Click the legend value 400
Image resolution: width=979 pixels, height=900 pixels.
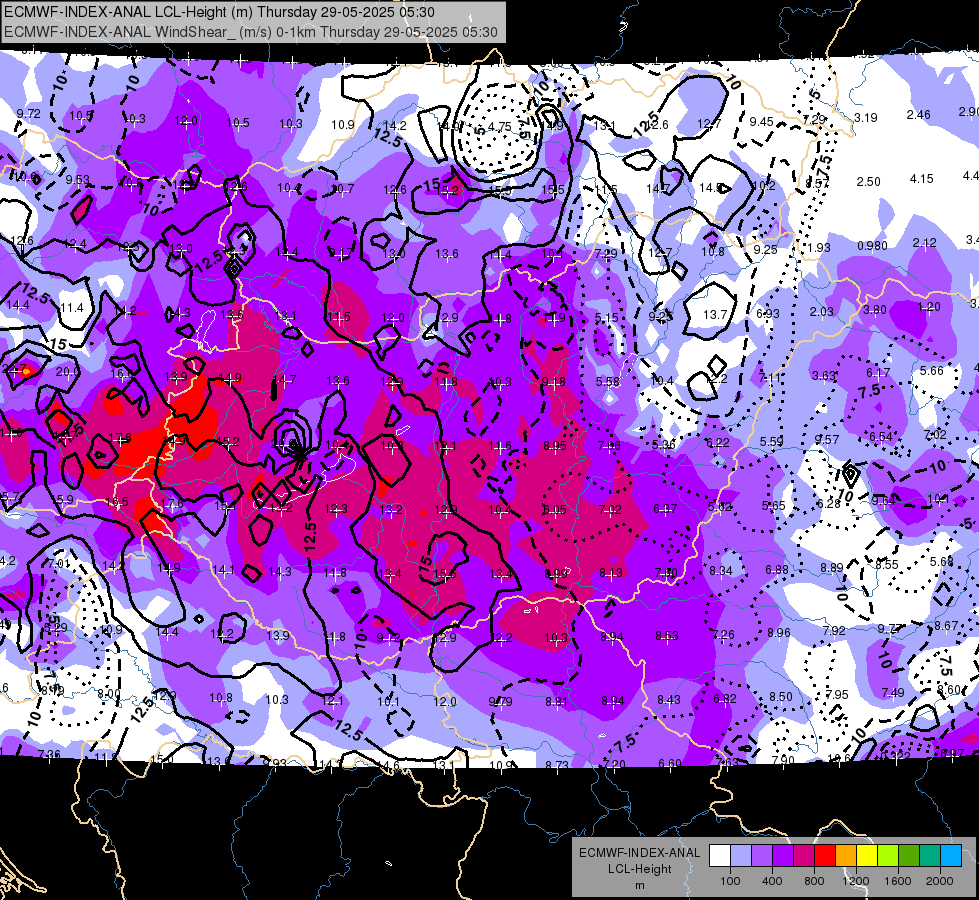(772, 881)
